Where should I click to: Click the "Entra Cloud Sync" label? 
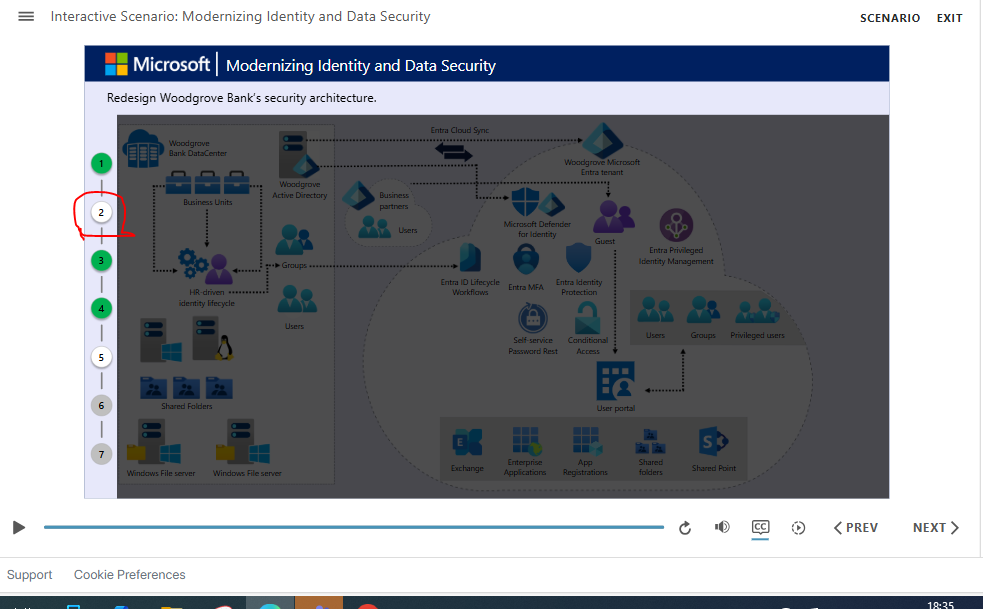(x=460, y=130)
